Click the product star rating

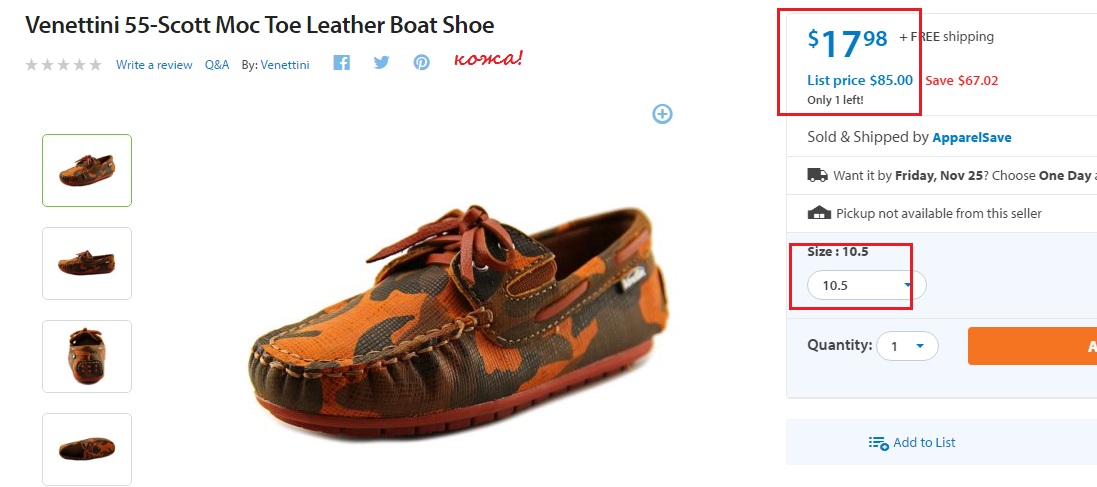pyautogui.click(x=63, y=65)
